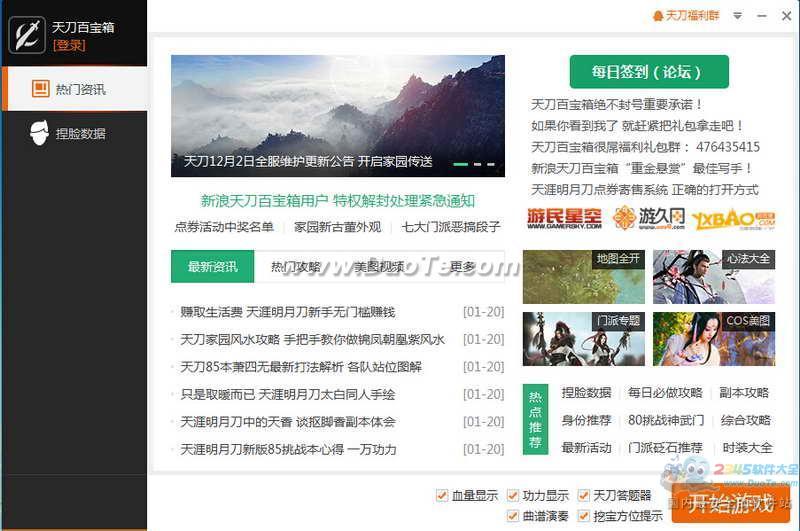Image resolution: width=800 pixels, height=531 pixels.
Task: Open the 点券活动中奖名单 link
Action: coord(224,226)
